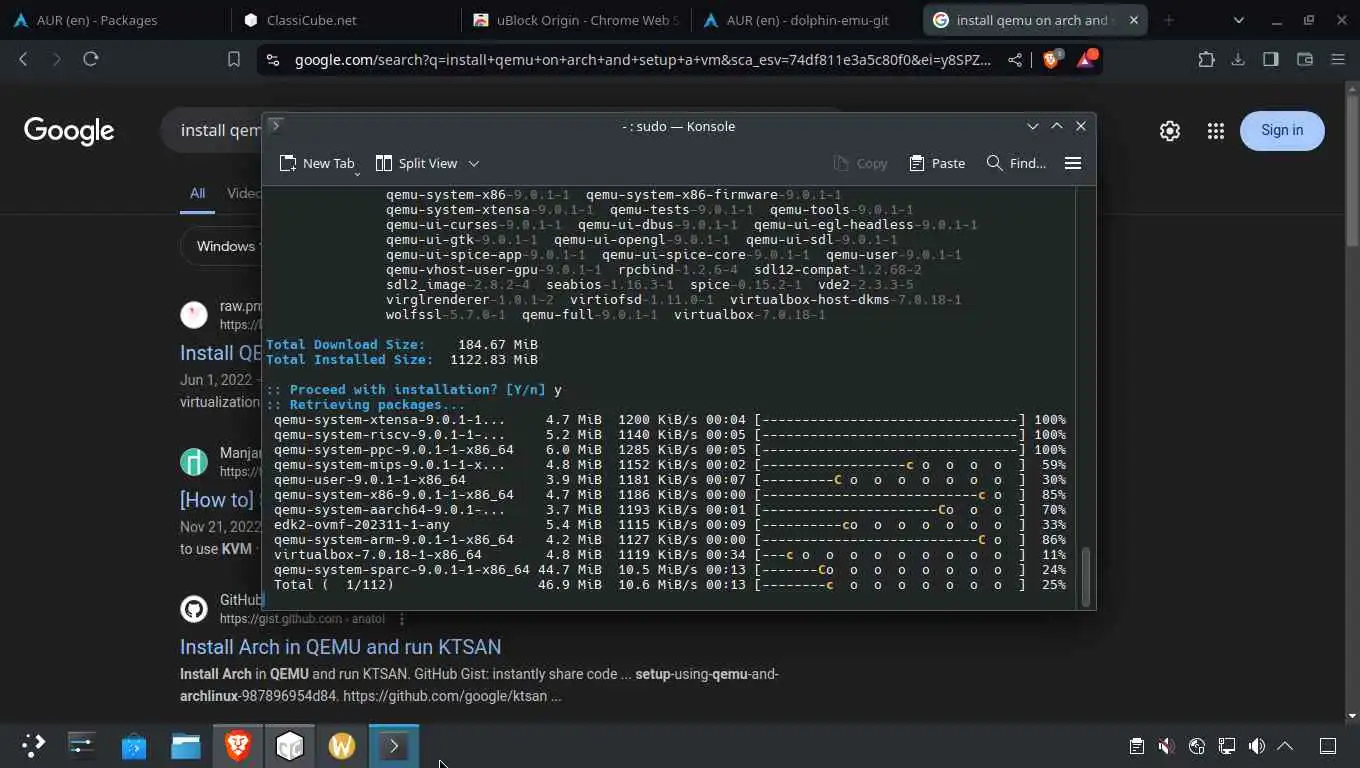
Task: Expand the New Tab dropdown arrow
Action: coord(357,172)
